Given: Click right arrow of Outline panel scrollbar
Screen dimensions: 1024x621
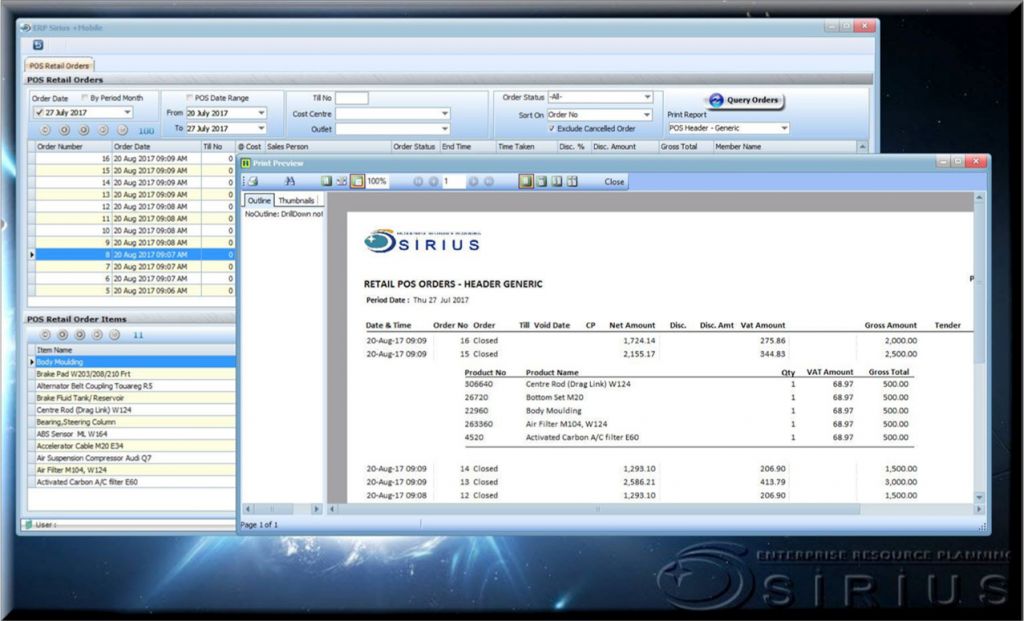Looking at the screenshot, I should tap(317, 509).
